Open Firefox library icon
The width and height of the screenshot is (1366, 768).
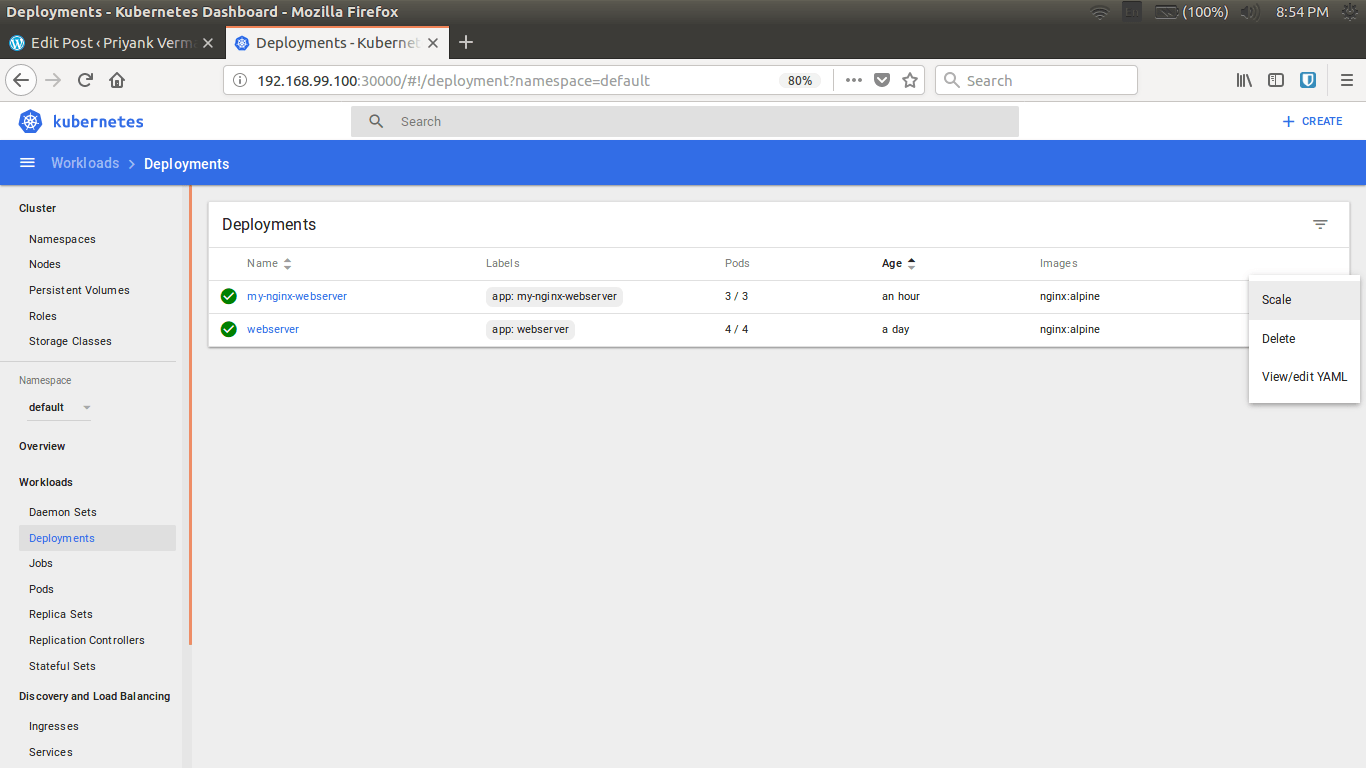pos(1244,80)
